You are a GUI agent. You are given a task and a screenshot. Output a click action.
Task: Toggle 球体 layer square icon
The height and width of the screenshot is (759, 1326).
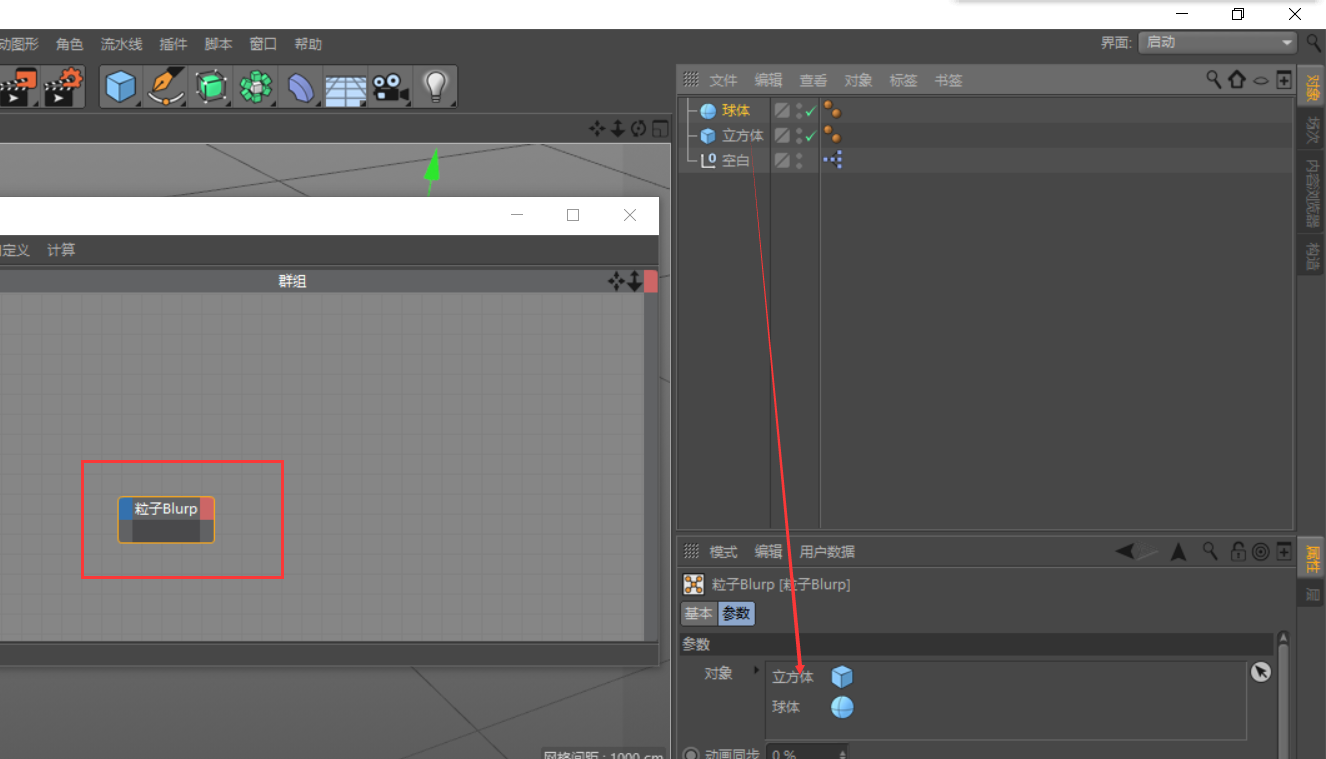tap(782, 110)
